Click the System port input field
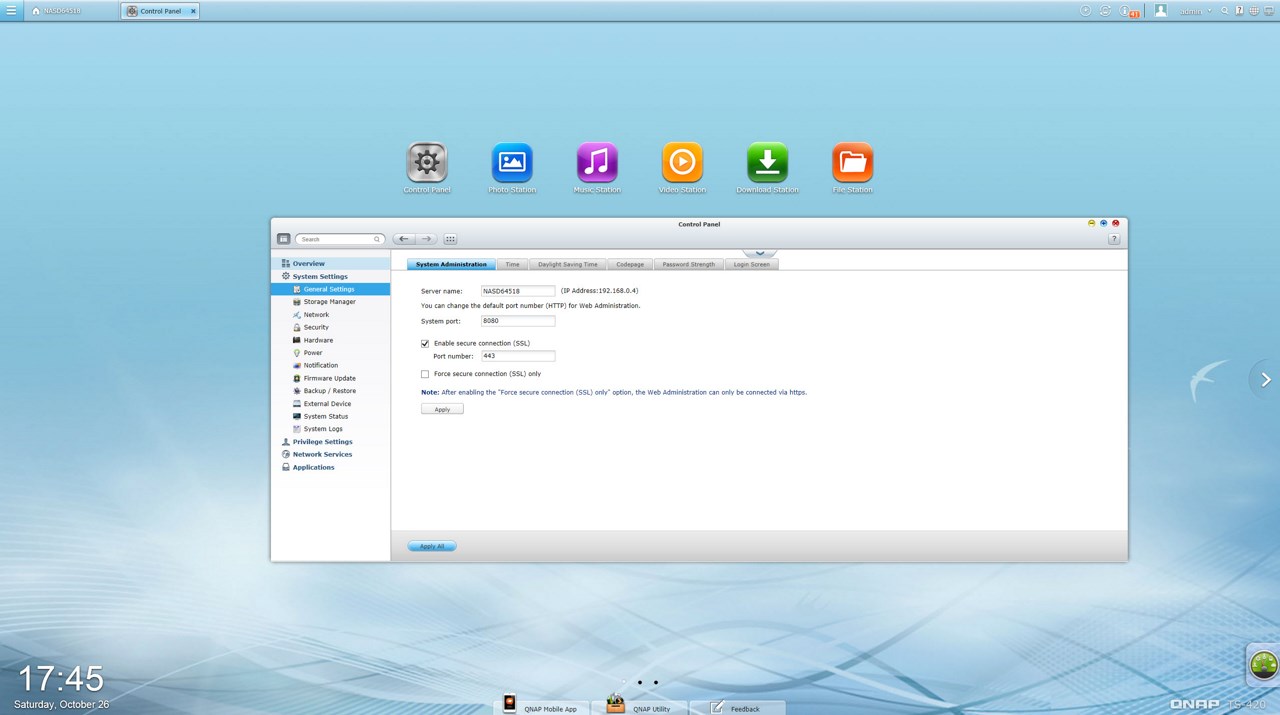Viewport: 1280px width, 715px height. coord(518,321)
